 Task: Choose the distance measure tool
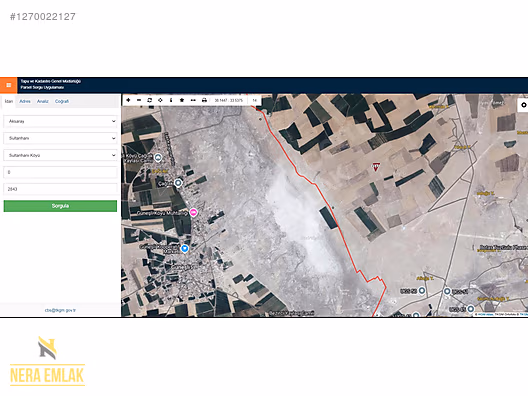[193, 100]
